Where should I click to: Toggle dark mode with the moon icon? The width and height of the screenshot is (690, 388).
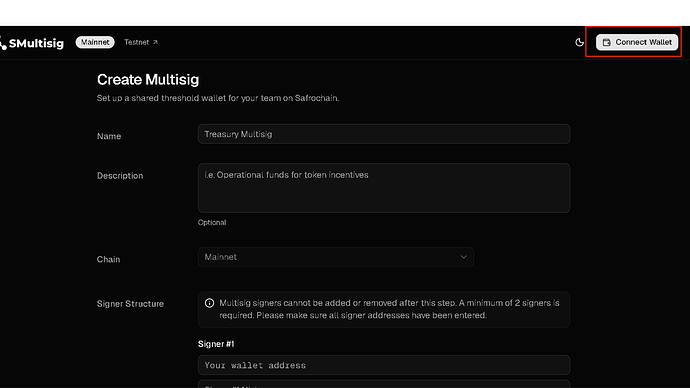pyautogui.click(x=580, y=42)
